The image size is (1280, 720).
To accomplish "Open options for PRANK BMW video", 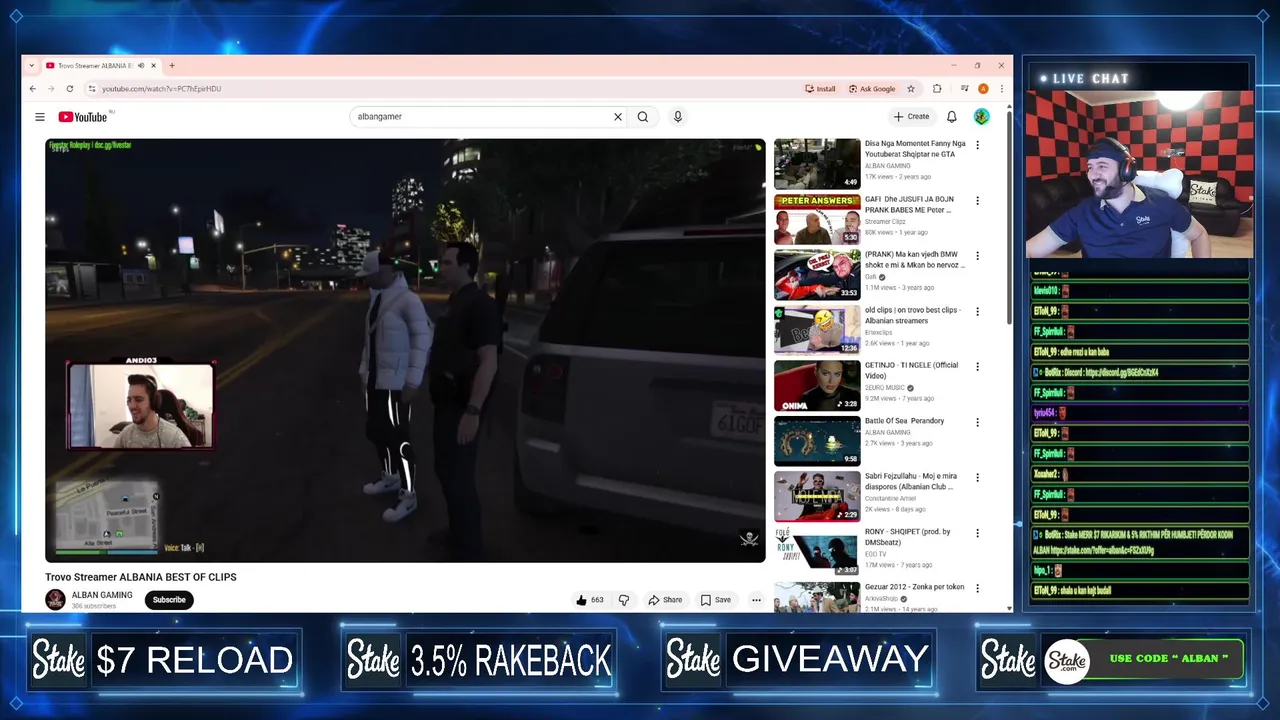I will 977,256.
